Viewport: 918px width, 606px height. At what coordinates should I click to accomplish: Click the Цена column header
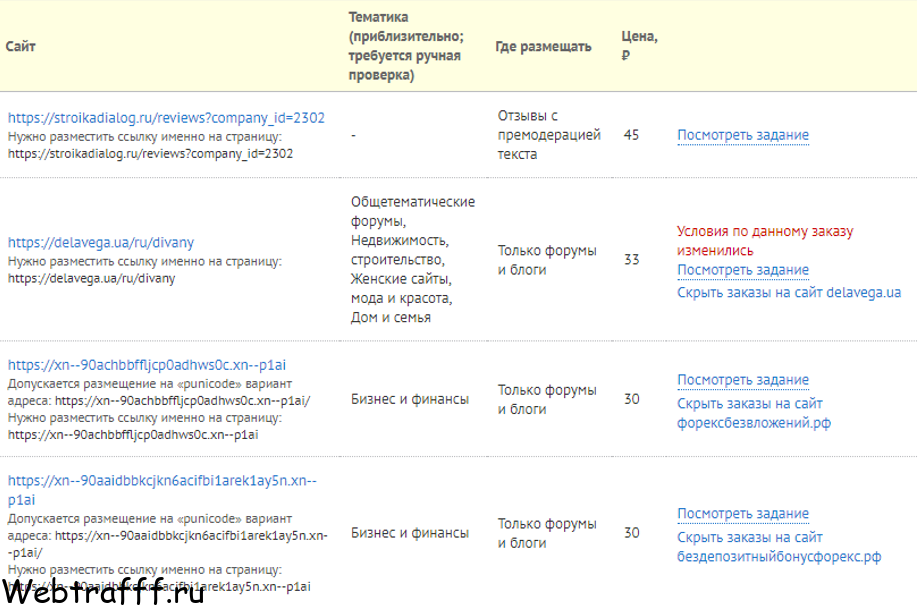(x=639, y=45)
